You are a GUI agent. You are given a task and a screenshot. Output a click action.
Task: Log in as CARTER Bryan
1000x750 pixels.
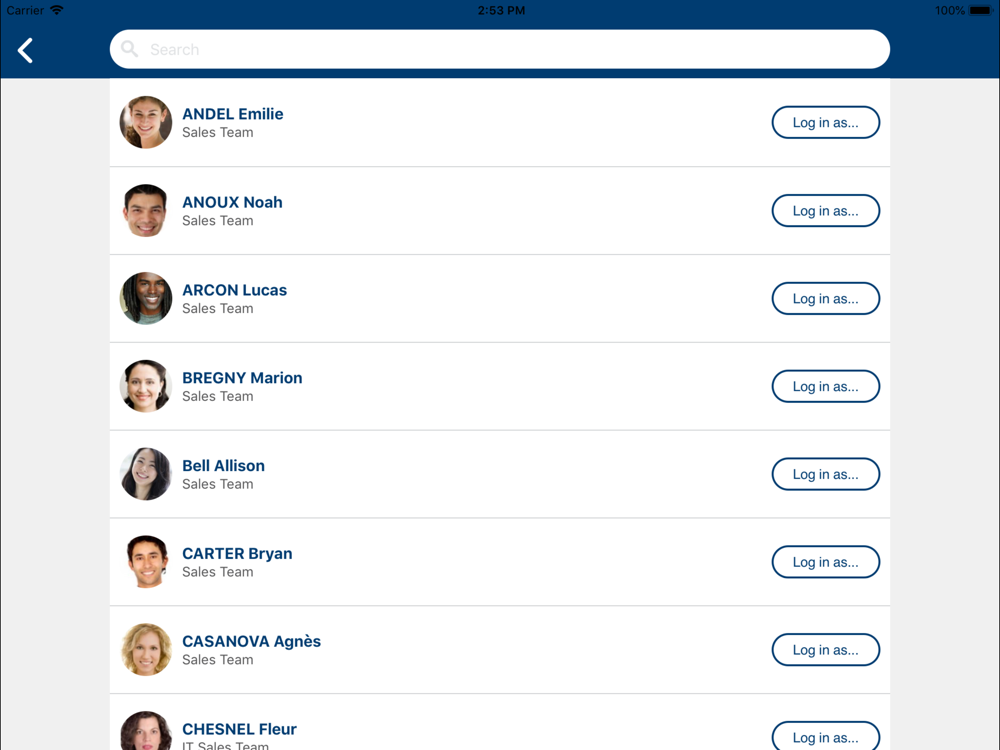point(825,562)
